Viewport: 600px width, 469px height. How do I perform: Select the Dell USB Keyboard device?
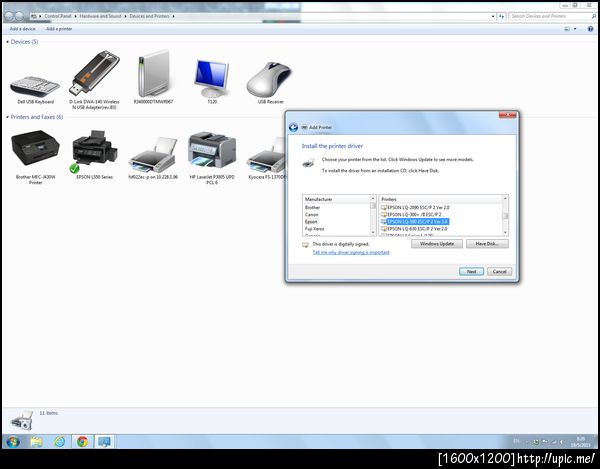point(35,89)
